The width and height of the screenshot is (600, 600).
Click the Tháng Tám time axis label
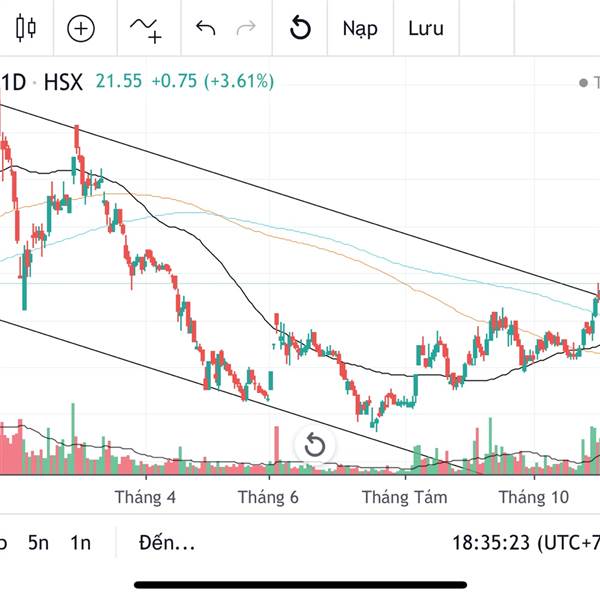tap(405, 497)
